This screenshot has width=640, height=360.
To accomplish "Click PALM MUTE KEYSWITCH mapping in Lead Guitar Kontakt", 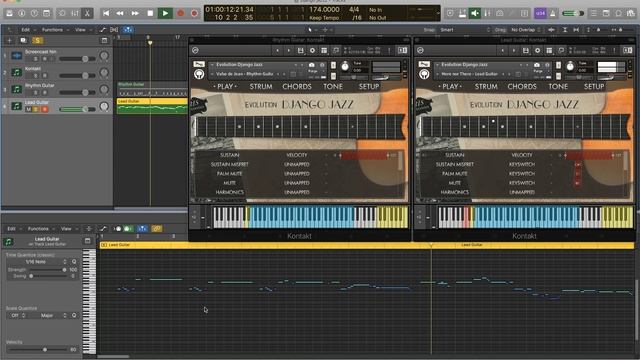I will pos(522,173).
